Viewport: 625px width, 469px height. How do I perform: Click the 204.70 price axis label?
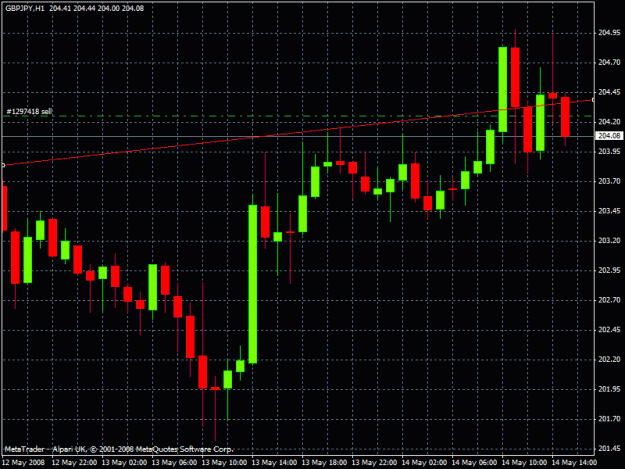pos(609,63)
